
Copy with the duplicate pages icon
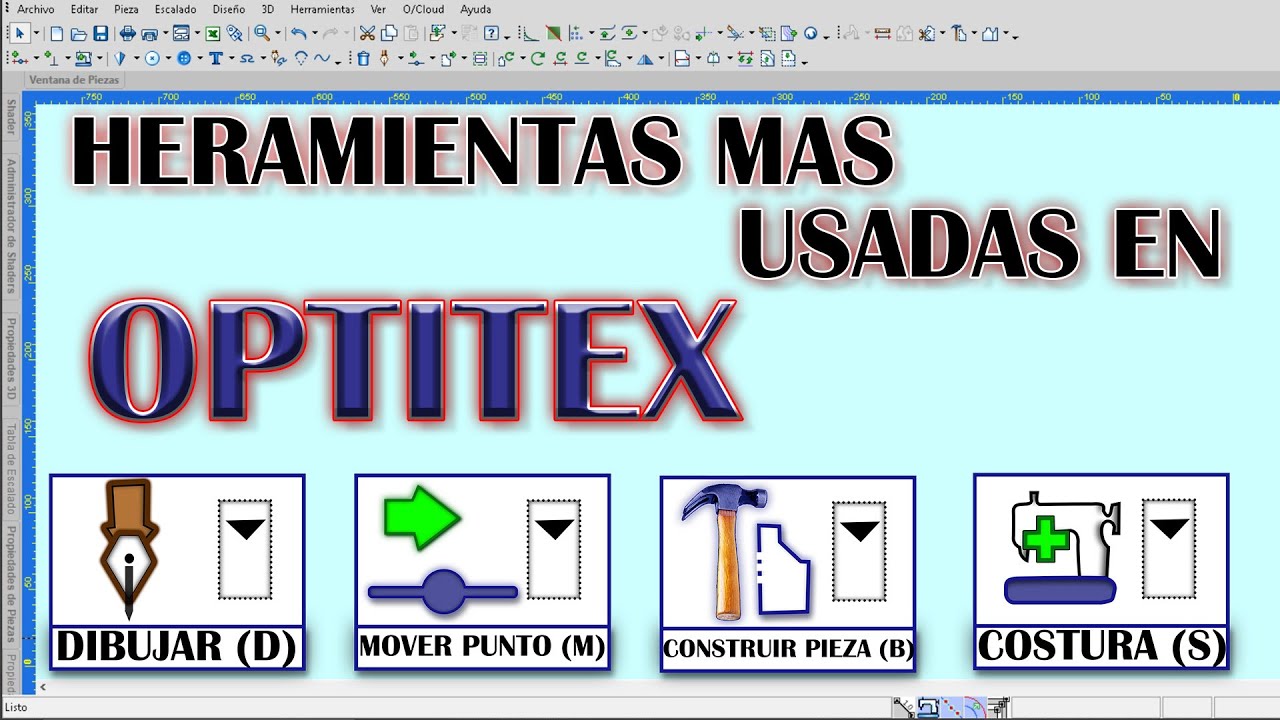pyautogui.click(x=389, y=33)
